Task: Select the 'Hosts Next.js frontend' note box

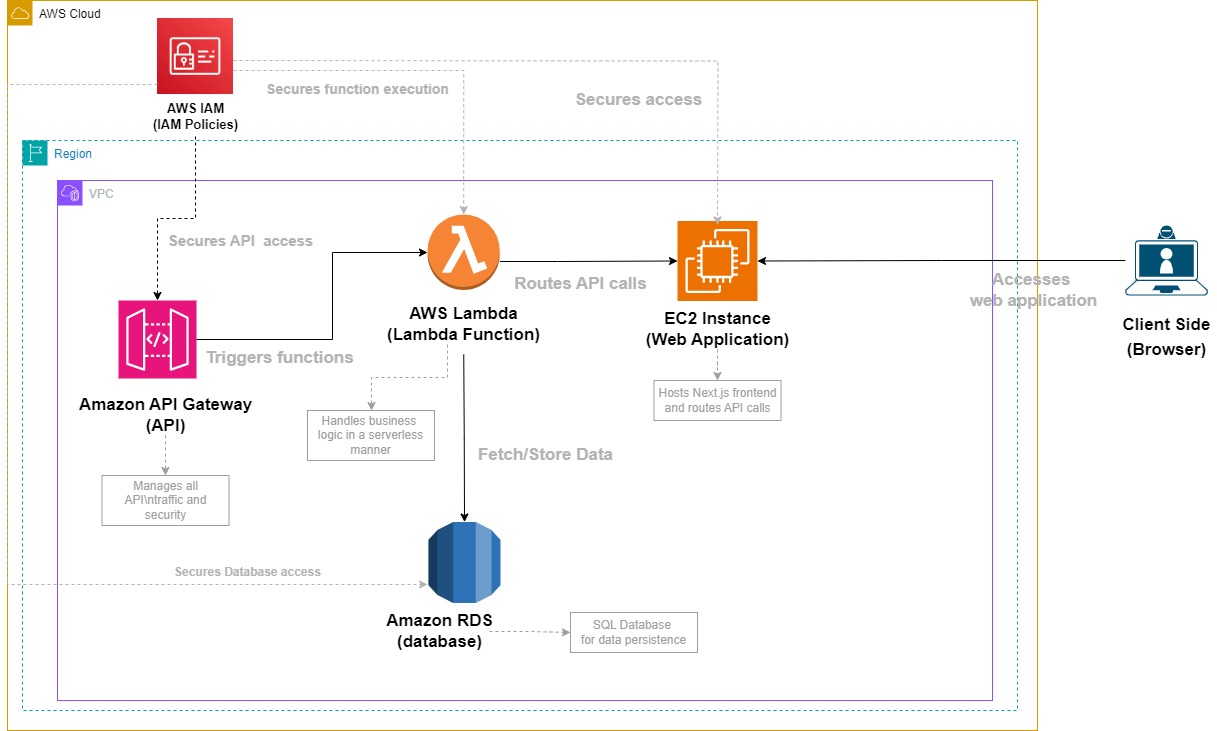Action: pos(716,399)
